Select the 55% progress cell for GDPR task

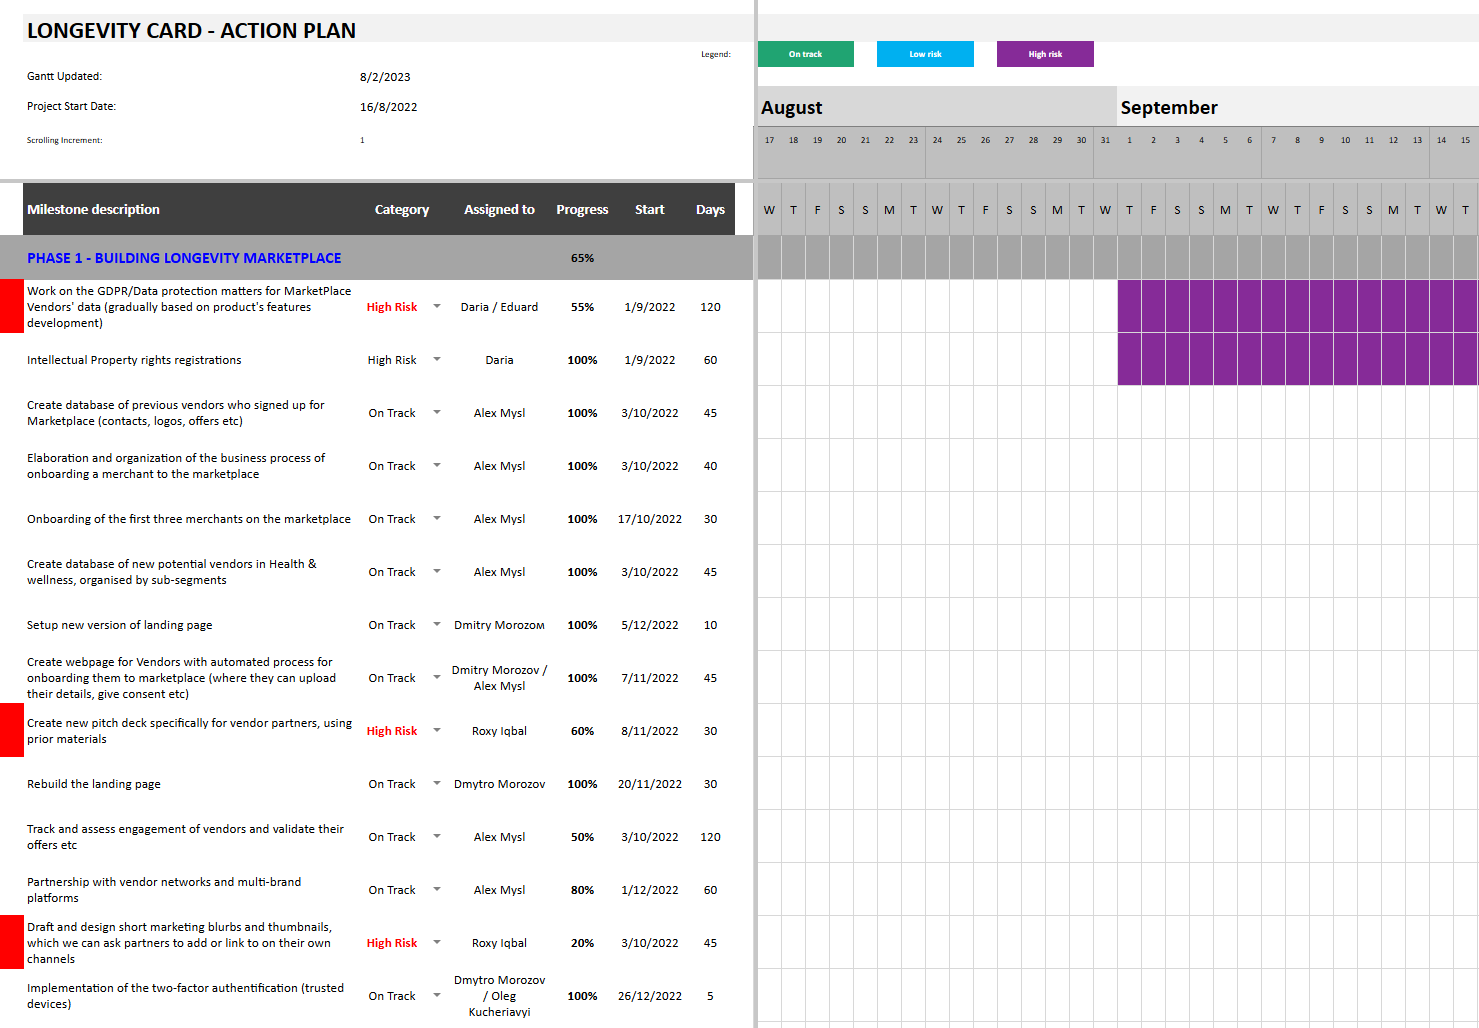[582, 307]
